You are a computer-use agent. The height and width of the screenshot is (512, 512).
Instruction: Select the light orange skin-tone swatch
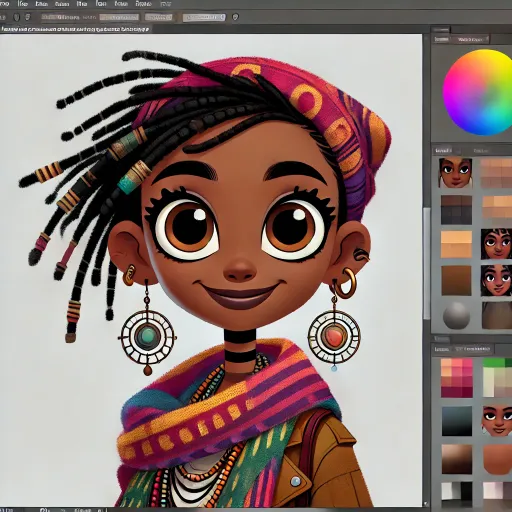coord(456,244)
